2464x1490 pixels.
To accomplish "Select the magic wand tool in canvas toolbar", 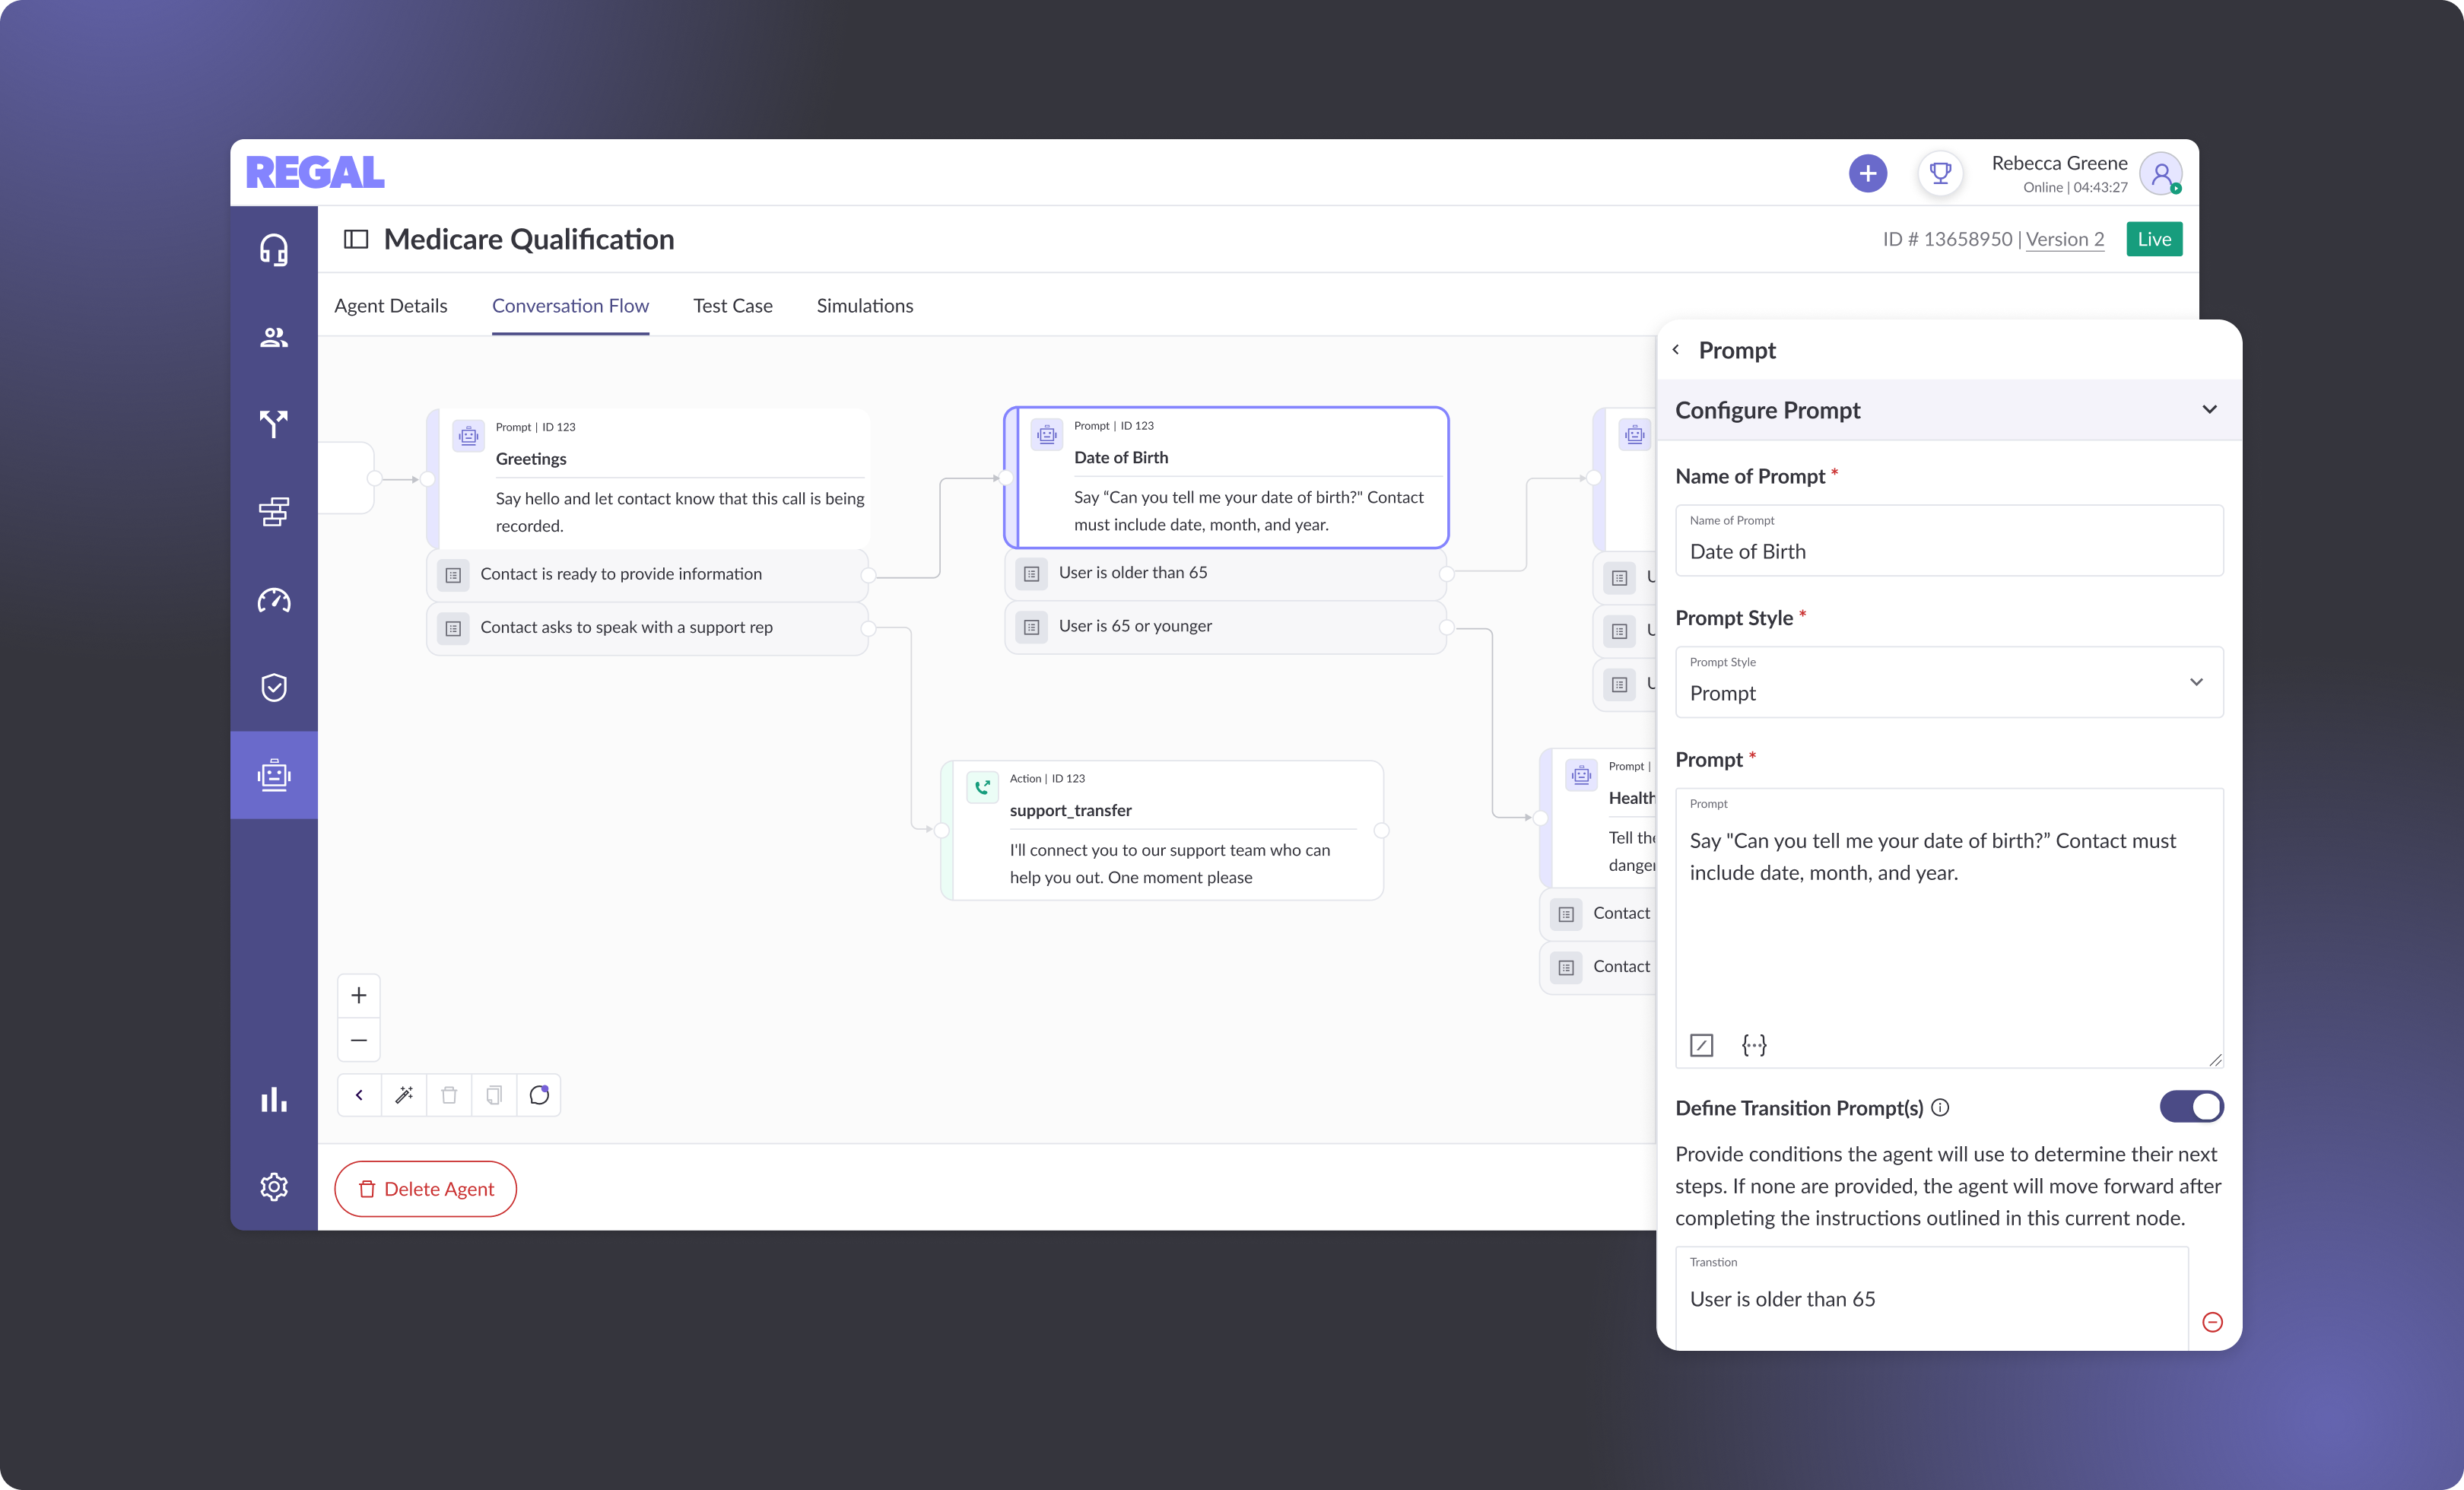I will tap(404, 1095).
